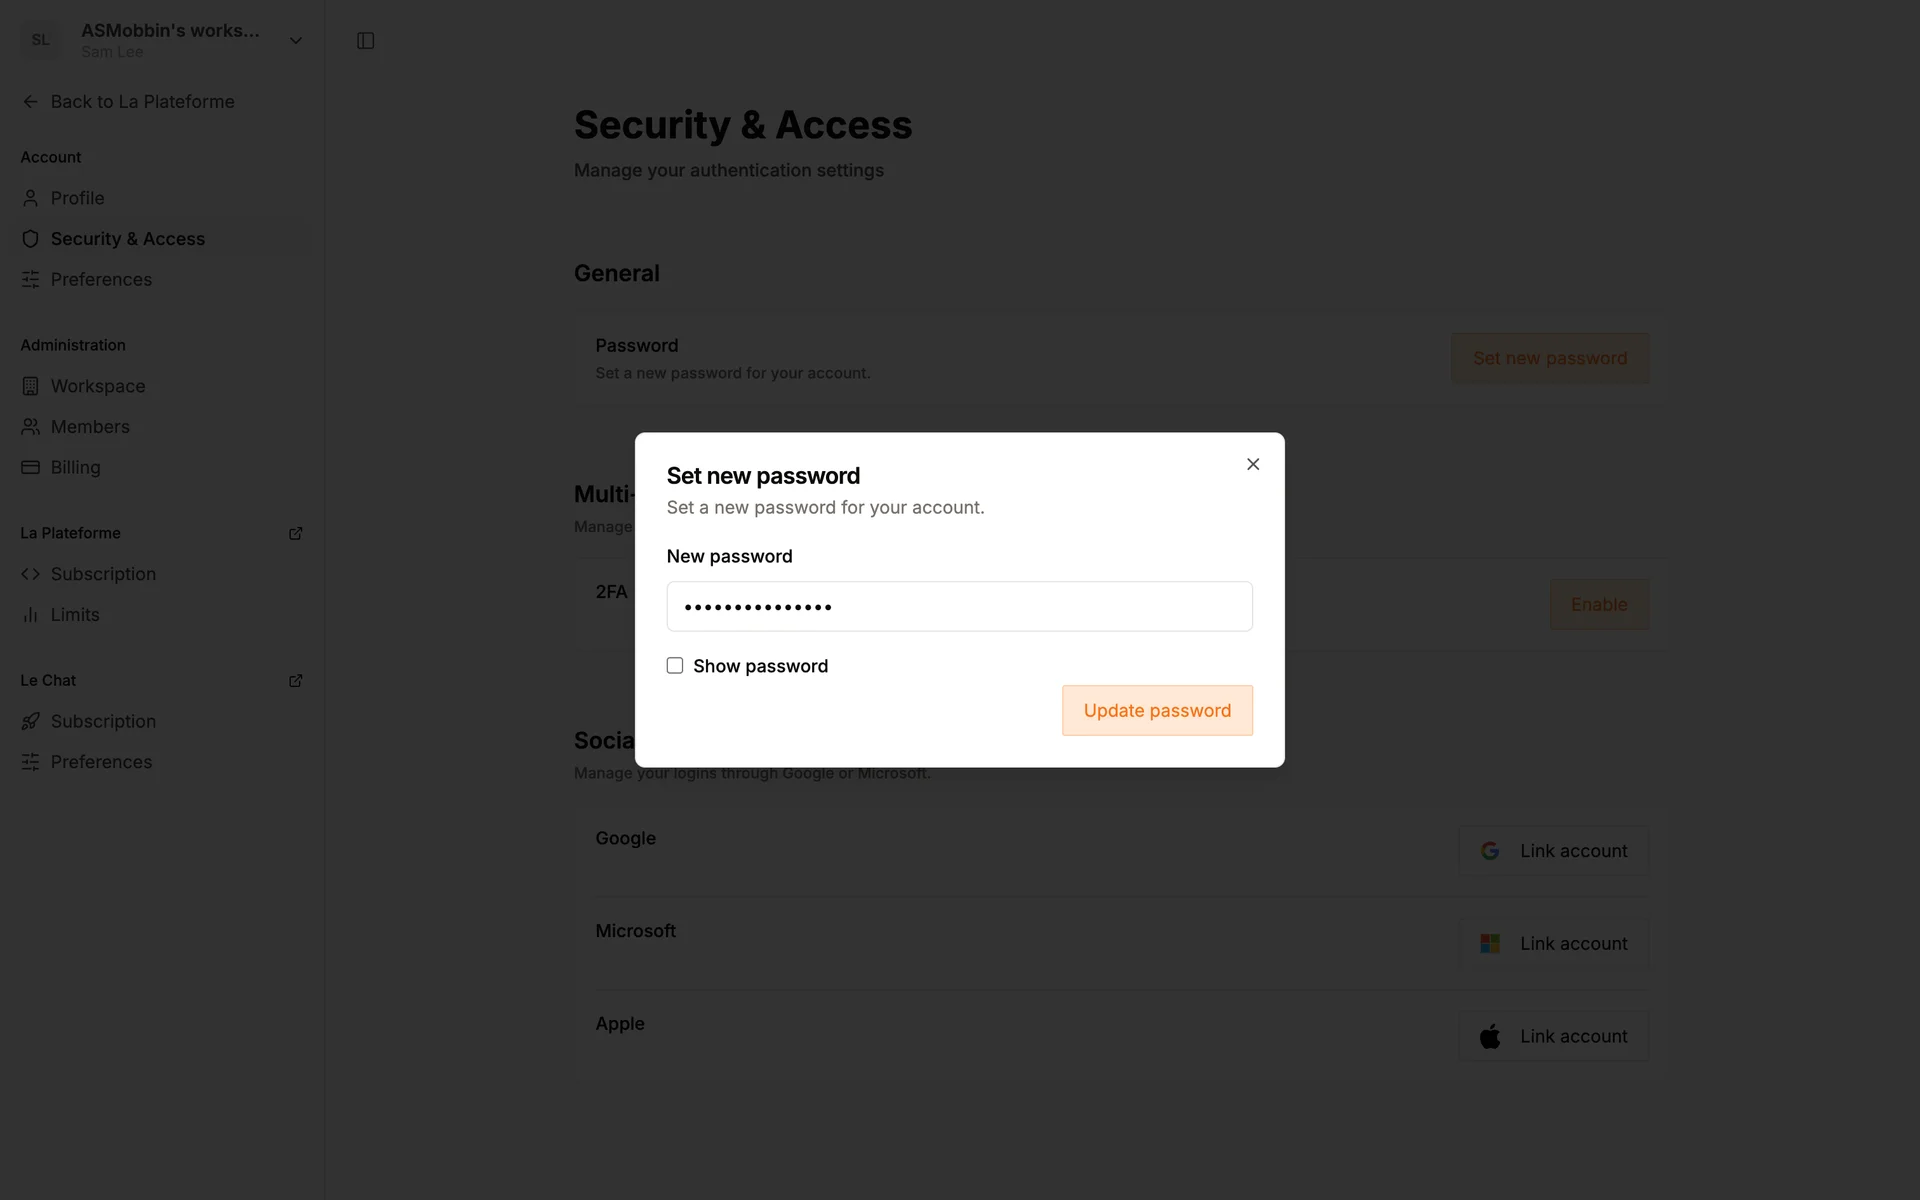This screenshot has width=1920, height=1200.
Task: Select Limits under La Plateforme
Action: (75, 615)
